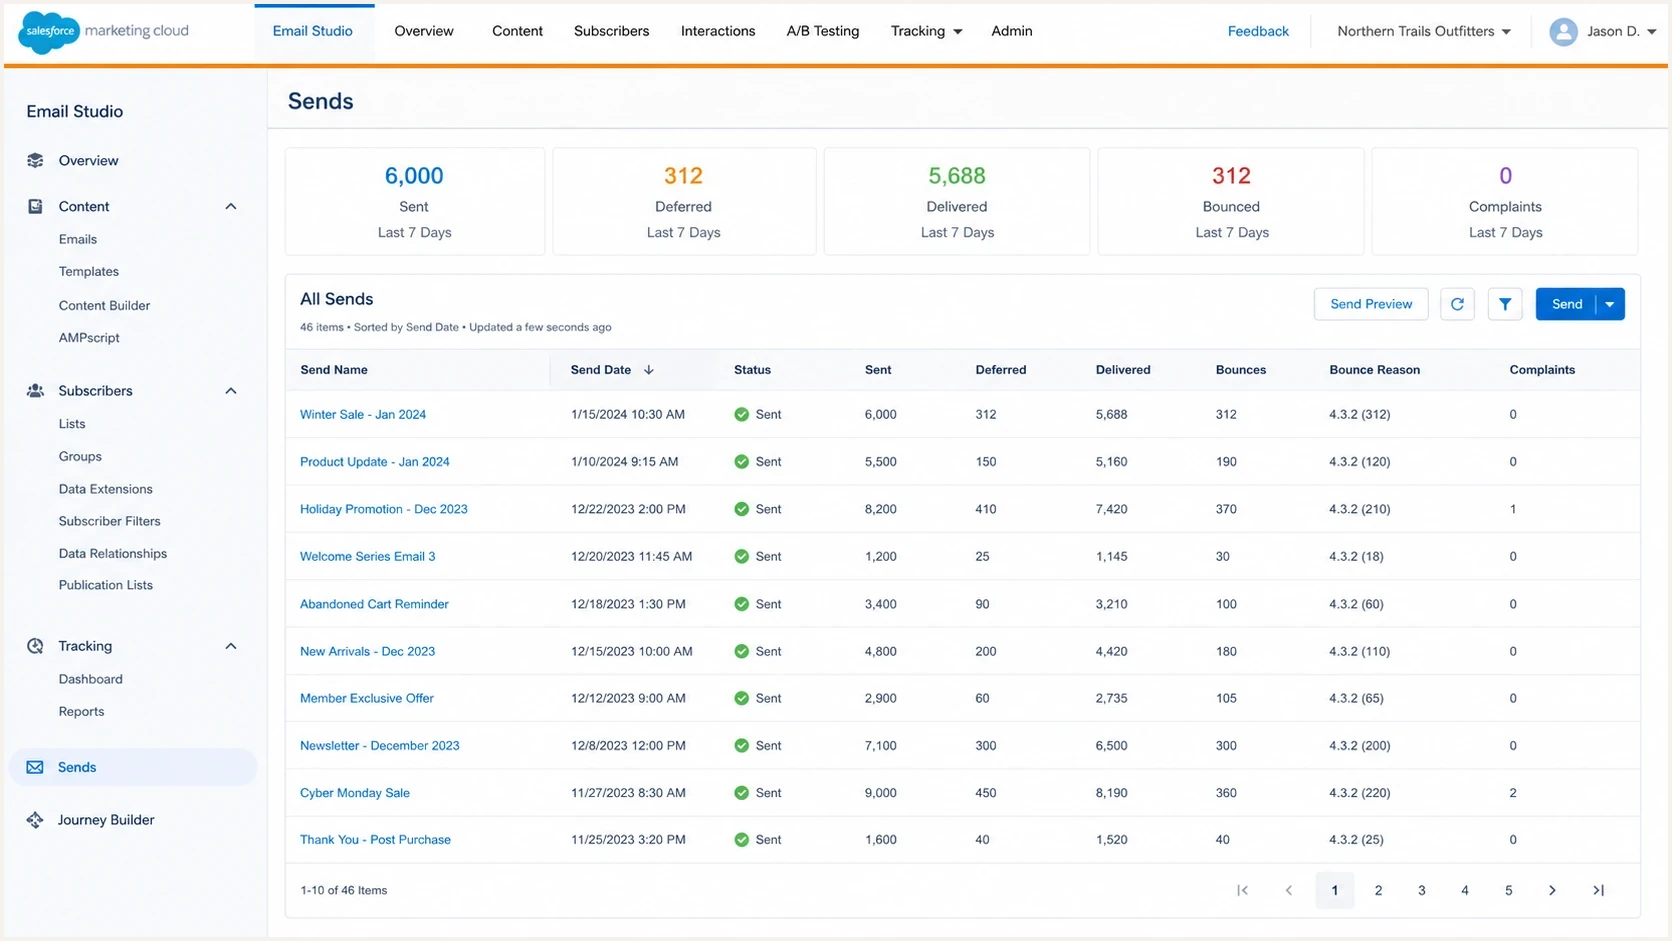
Task: Go to page 3
Action: click(1421, 890)
